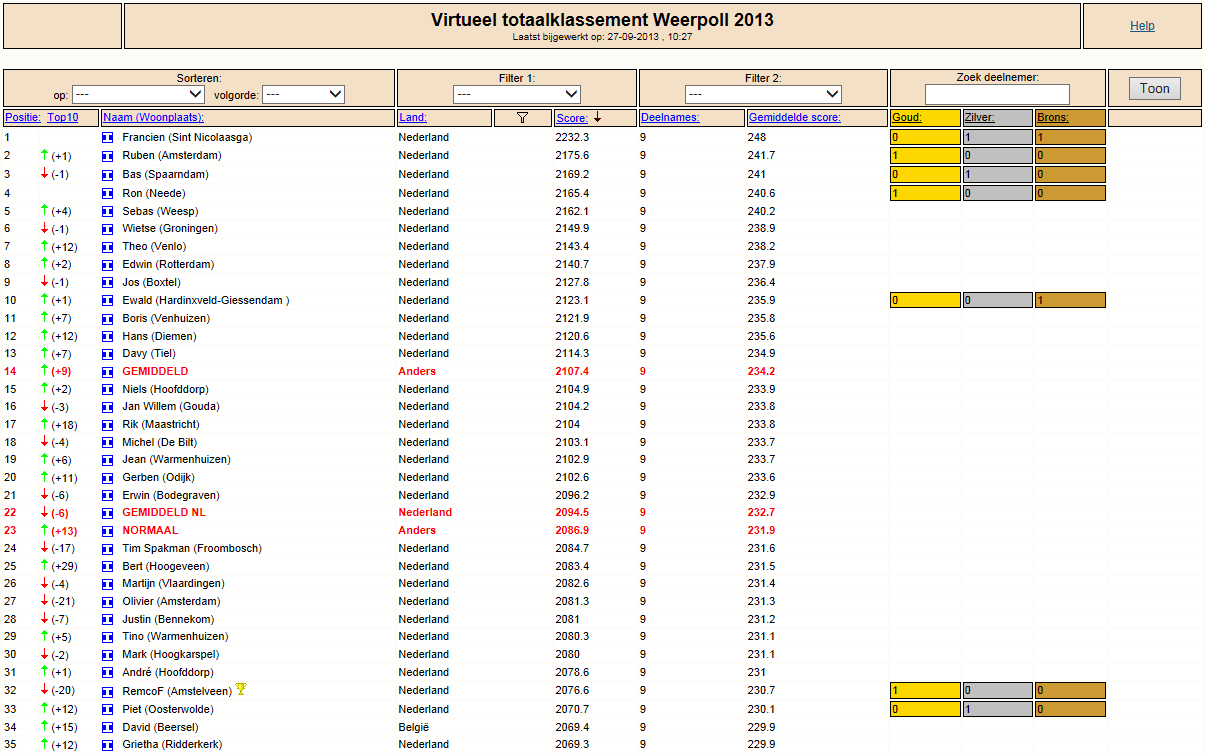Expand the Filter 2 dropdown
Image resolution: width=1205 pixels, height=754 pixels.
(x=763, y=94)
